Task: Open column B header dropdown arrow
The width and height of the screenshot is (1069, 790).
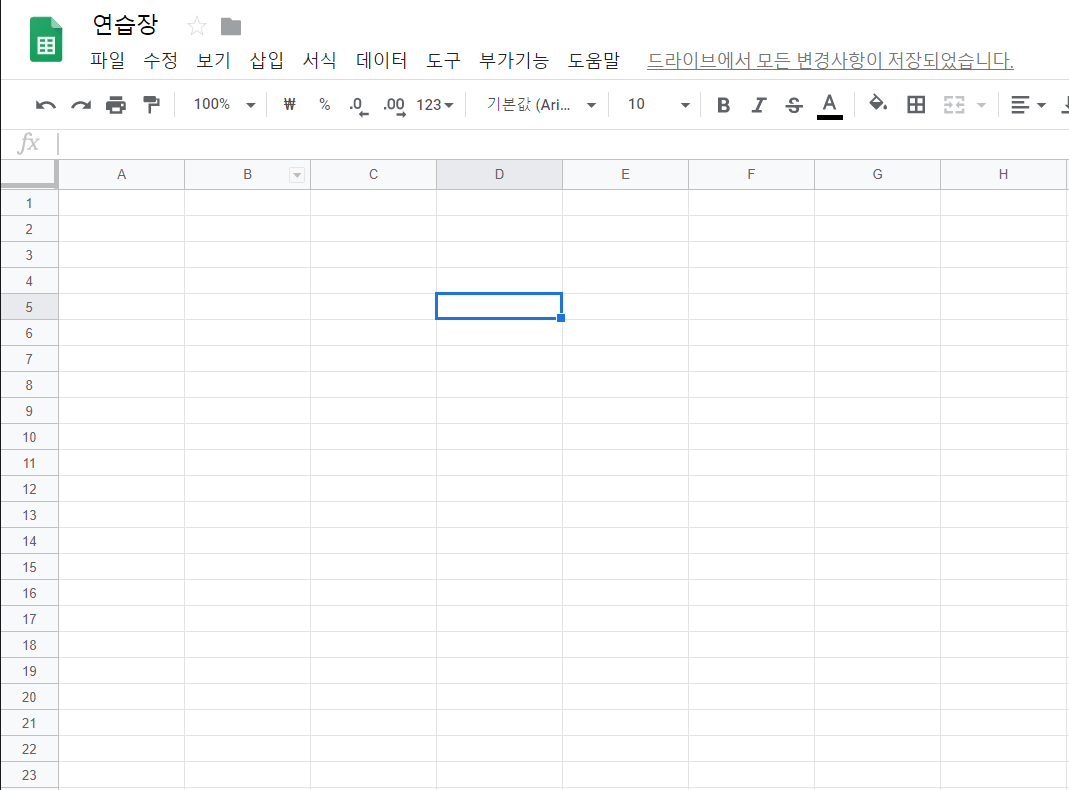Action: (297, 175)
